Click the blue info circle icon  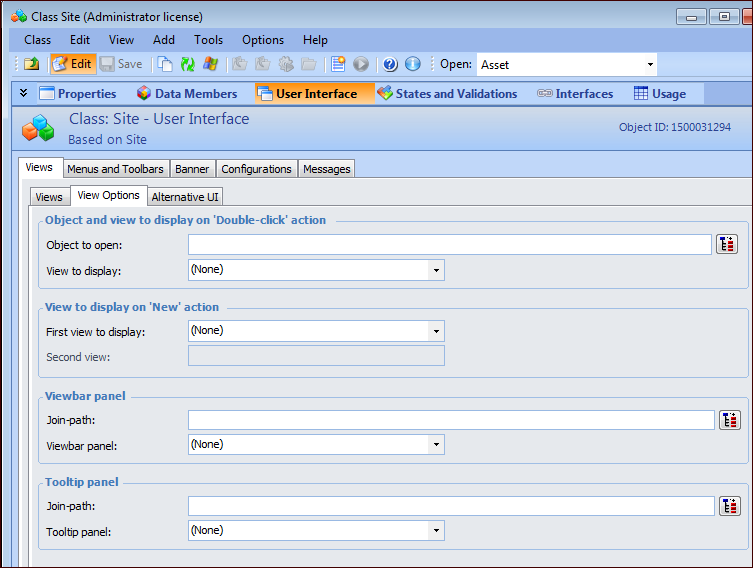click(412, 64)
